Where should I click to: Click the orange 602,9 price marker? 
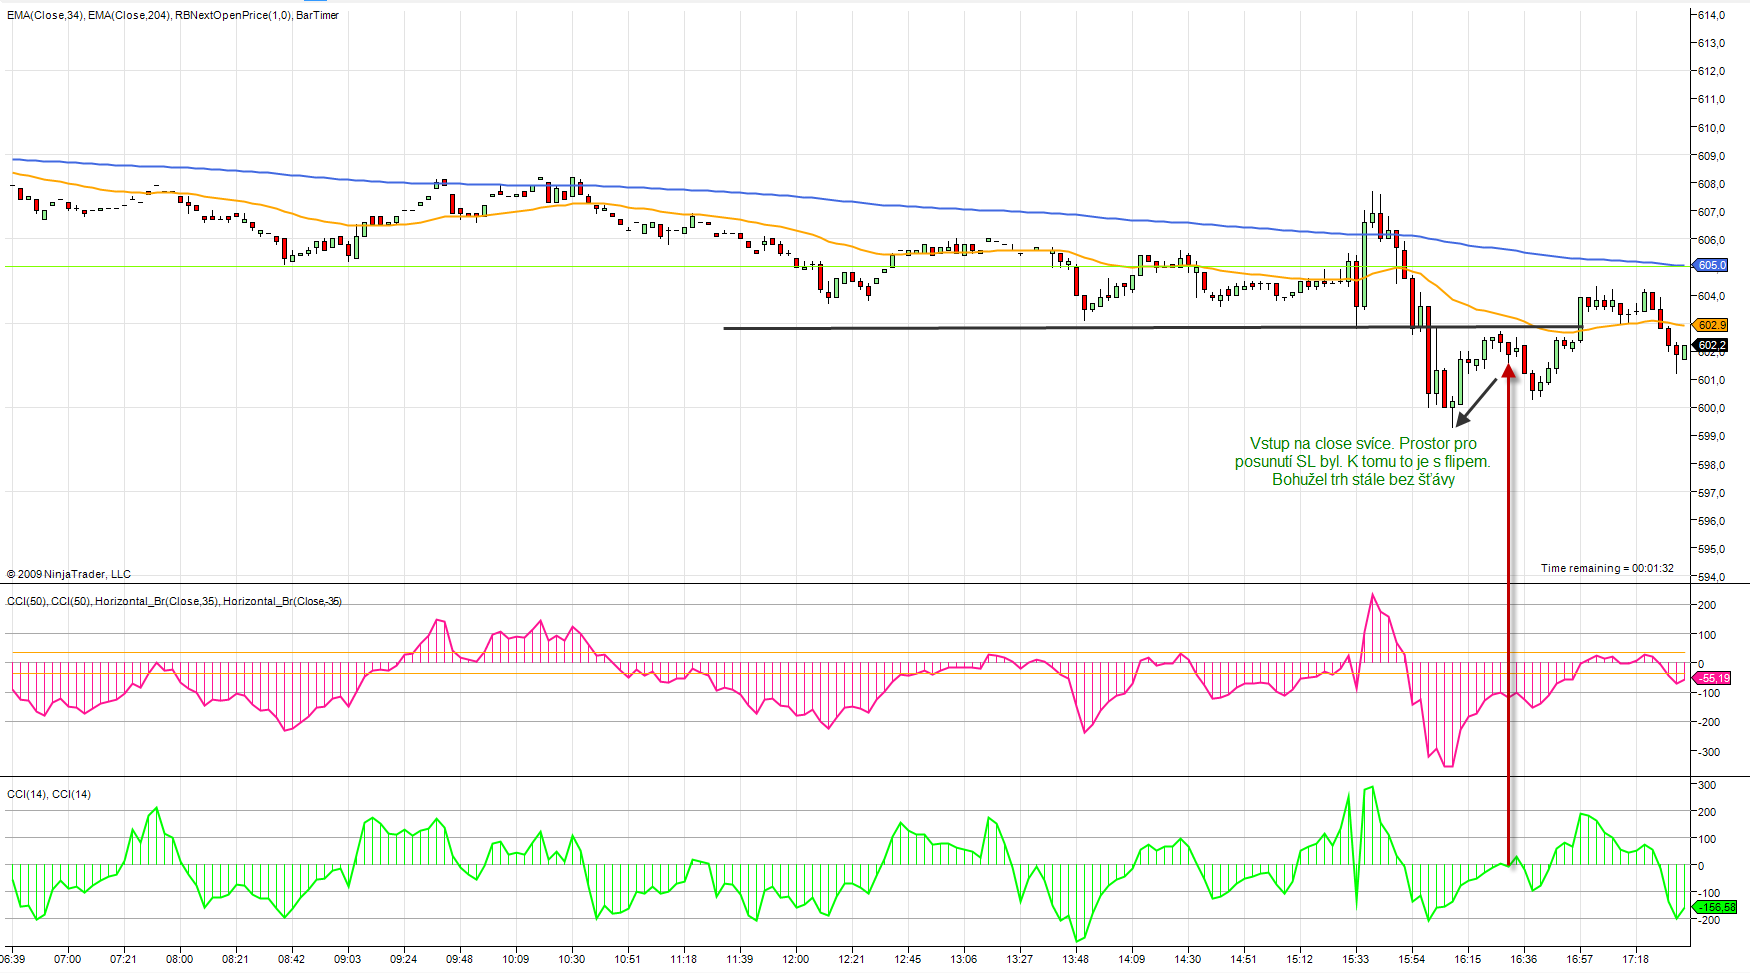1711,325
